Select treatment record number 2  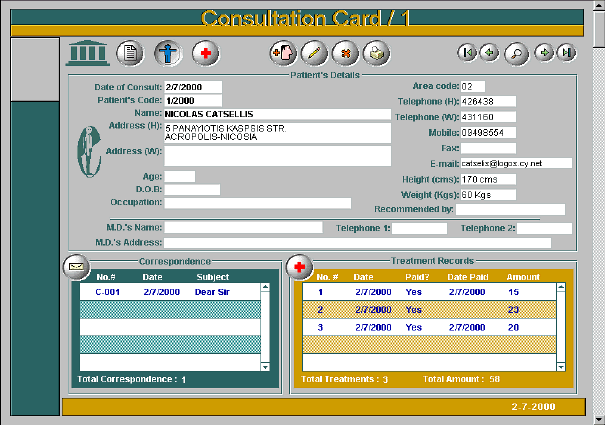click(429, 310)
